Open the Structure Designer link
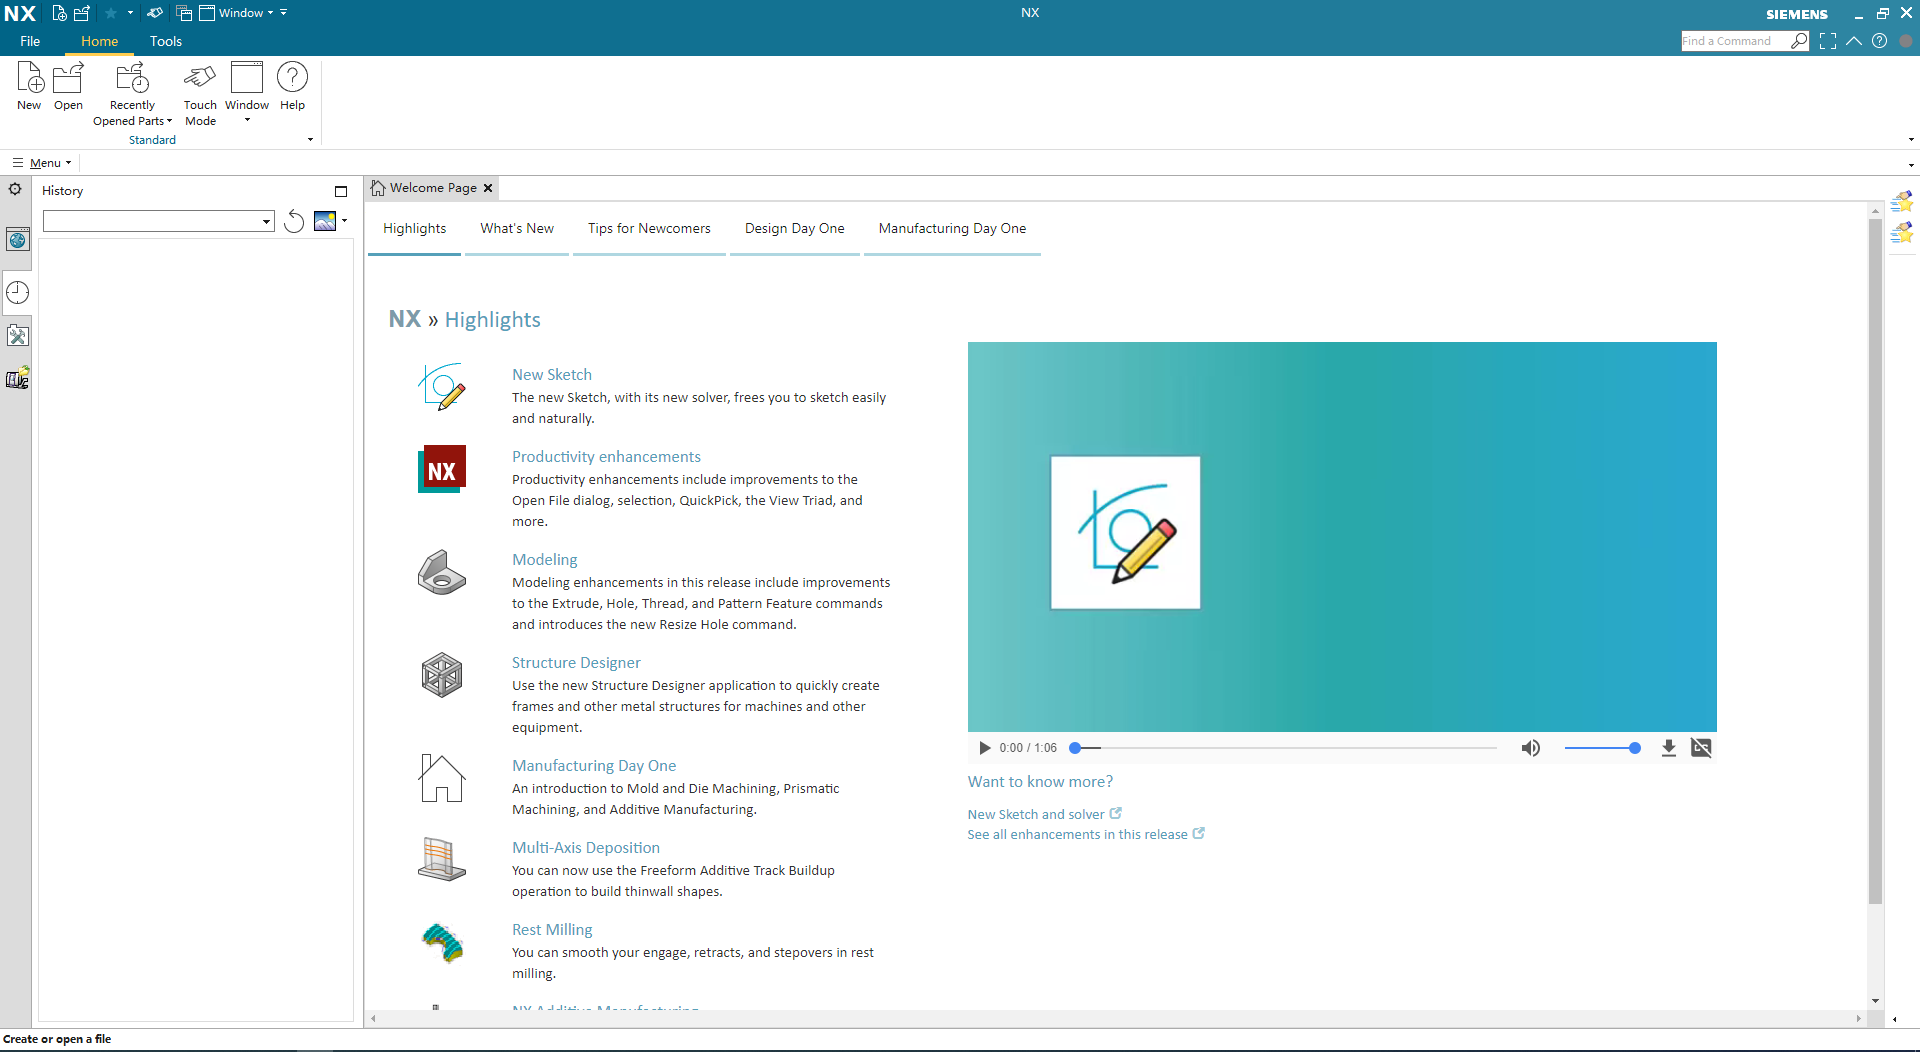The image size is (1920, 1052). [576, 662]
